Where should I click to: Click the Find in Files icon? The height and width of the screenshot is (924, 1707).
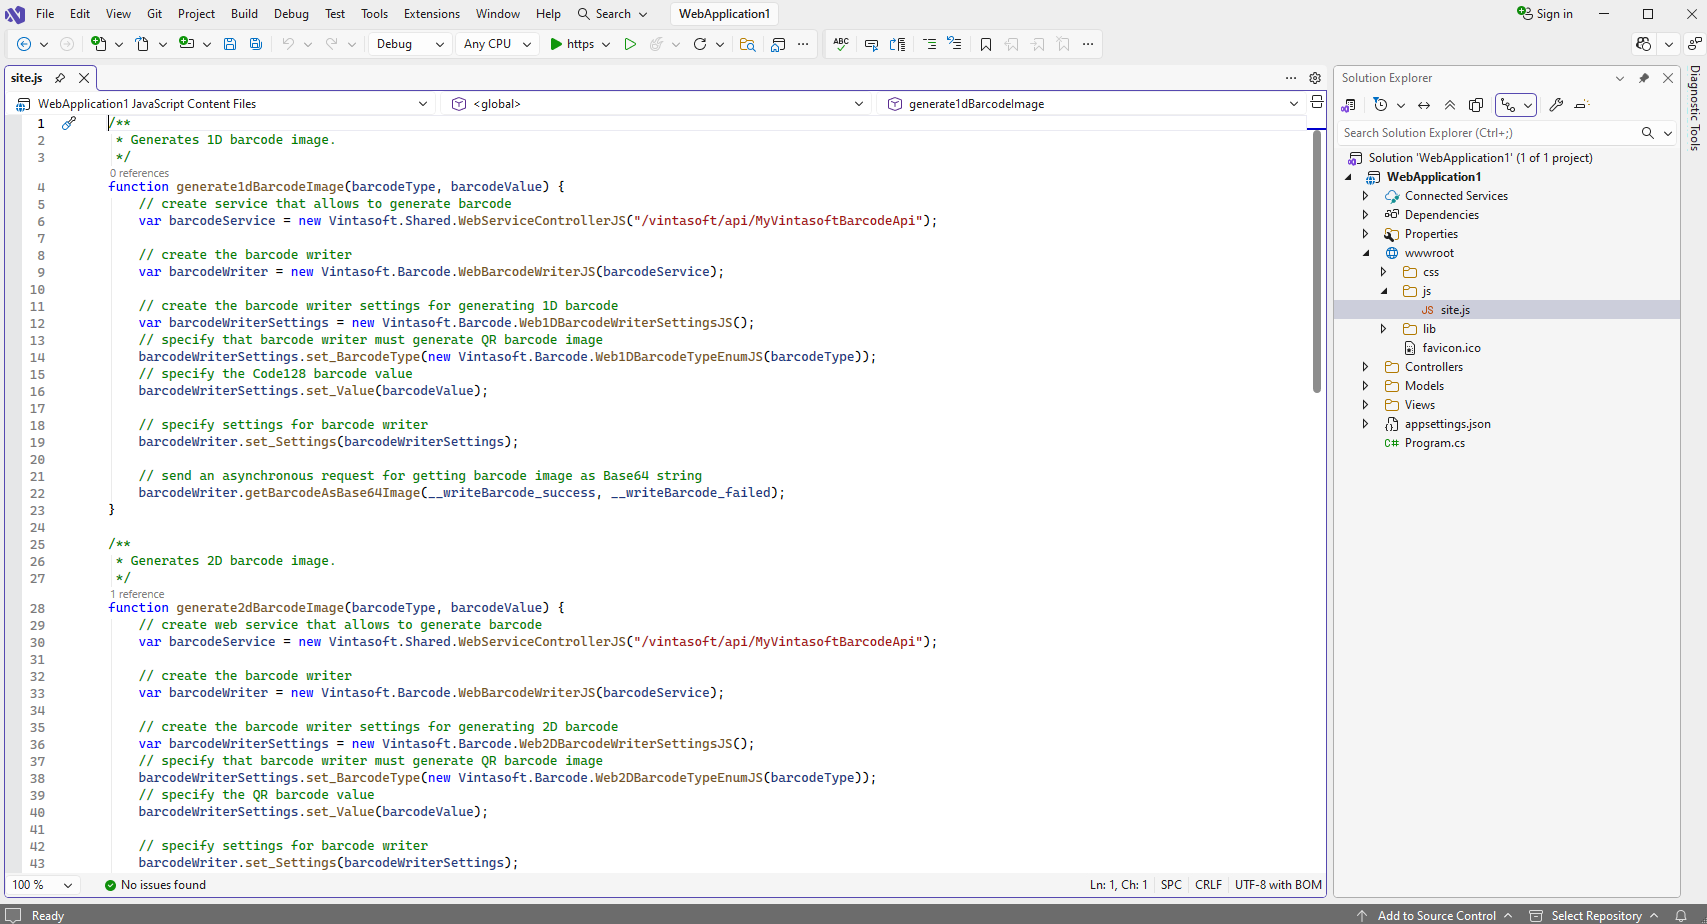pyautogui.click(x=747, y=44)
